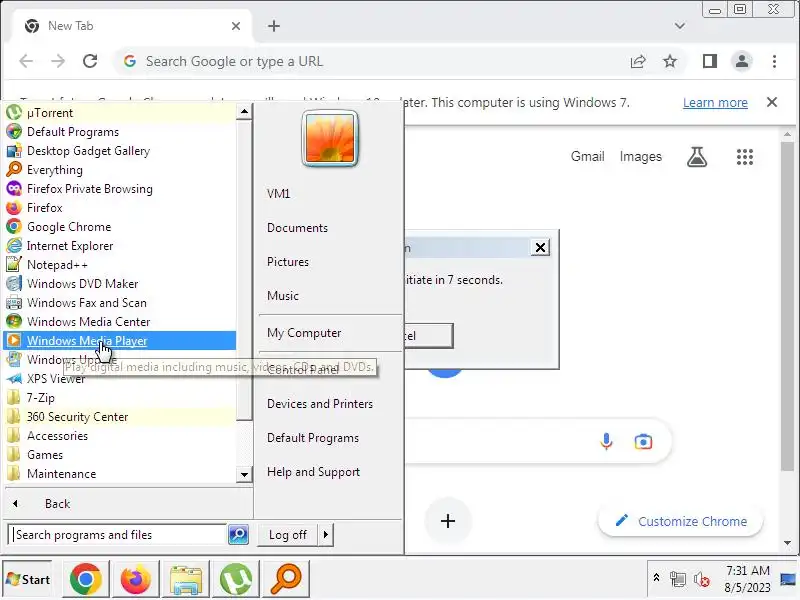Expand the Games folder
This screenshot has width=800, height=600.
(x=120, y=455)
